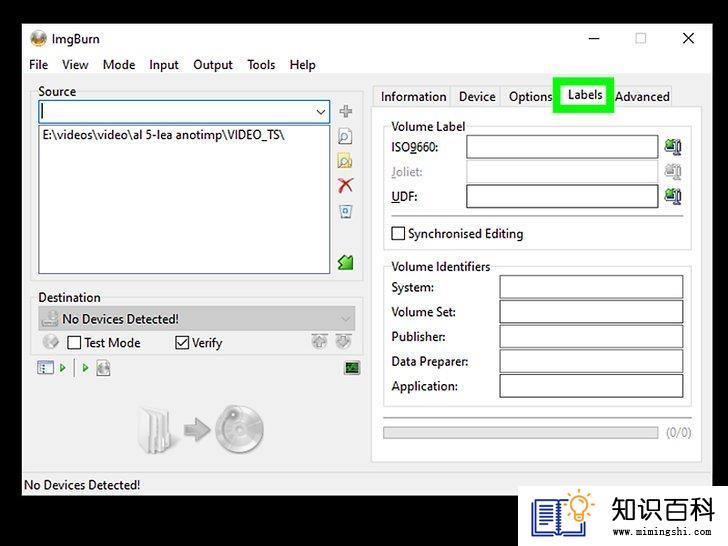Switch to the Device tab
This screenshot has height=546, width=728.
477,97
